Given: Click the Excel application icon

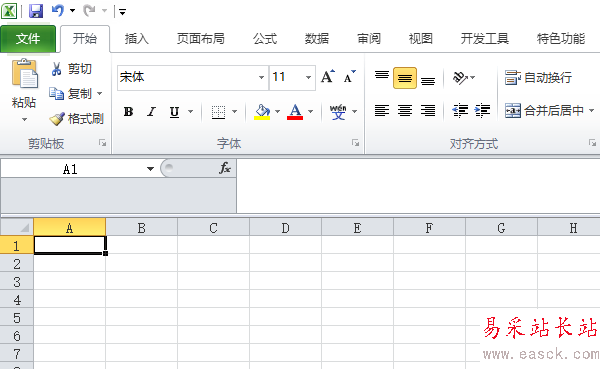Looking at the screenshot, I should (x=9, y=11).
